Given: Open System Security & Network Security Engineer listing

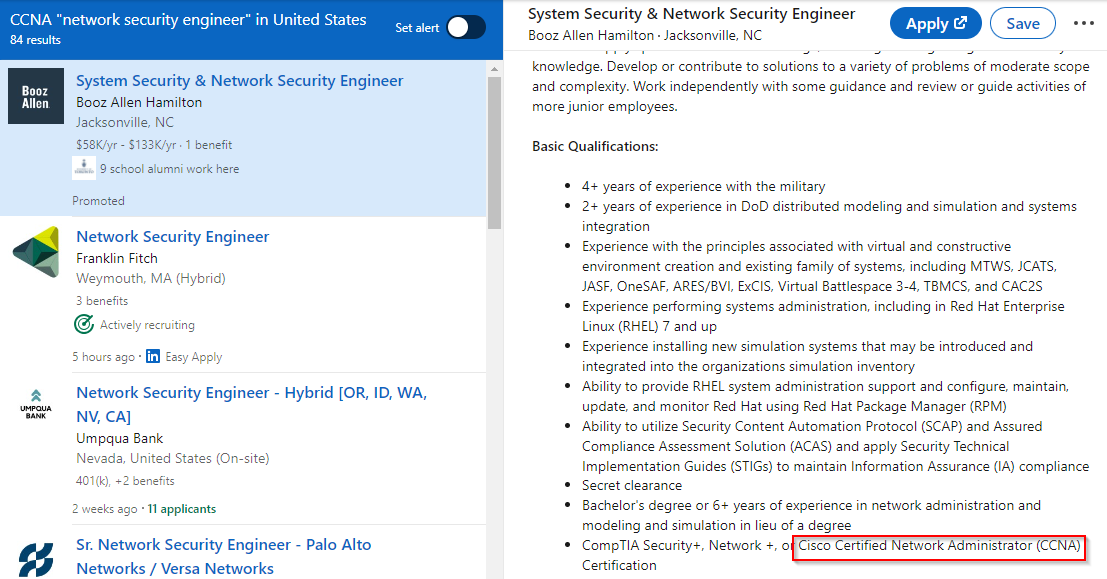Looking at the screenshot, I should click(239, 81).
